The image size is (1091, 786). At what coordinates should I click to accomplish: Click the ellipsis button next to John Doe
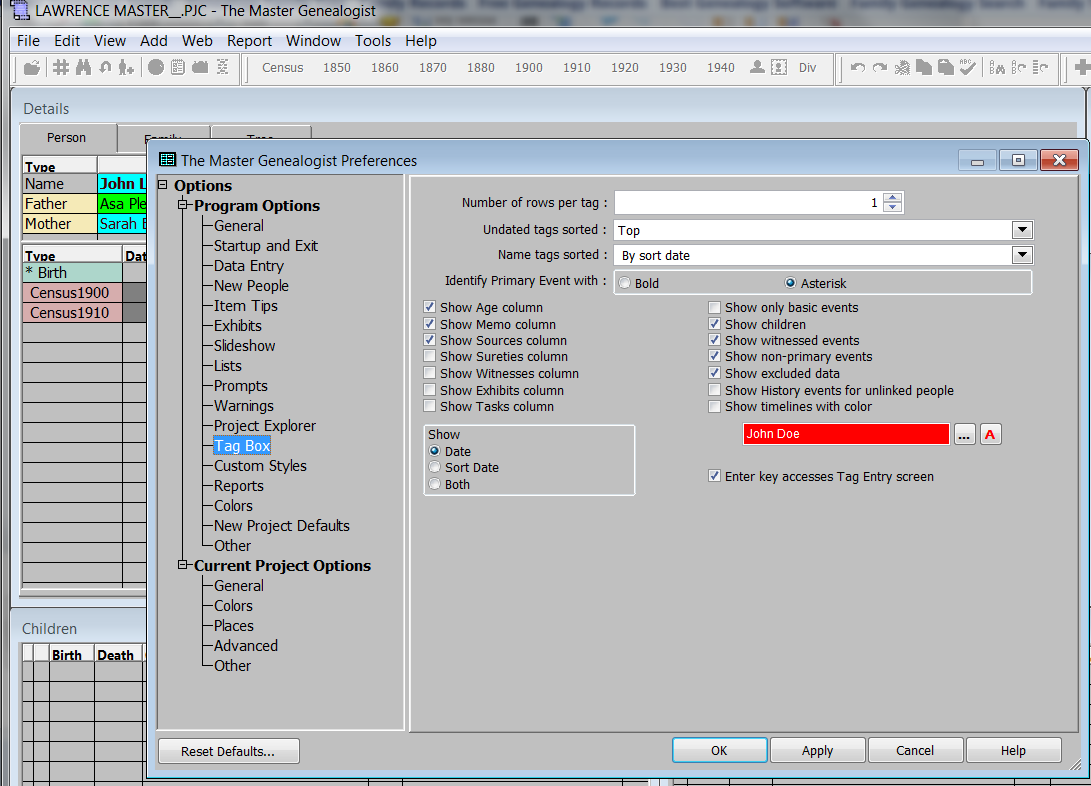[x=964, y=435]
